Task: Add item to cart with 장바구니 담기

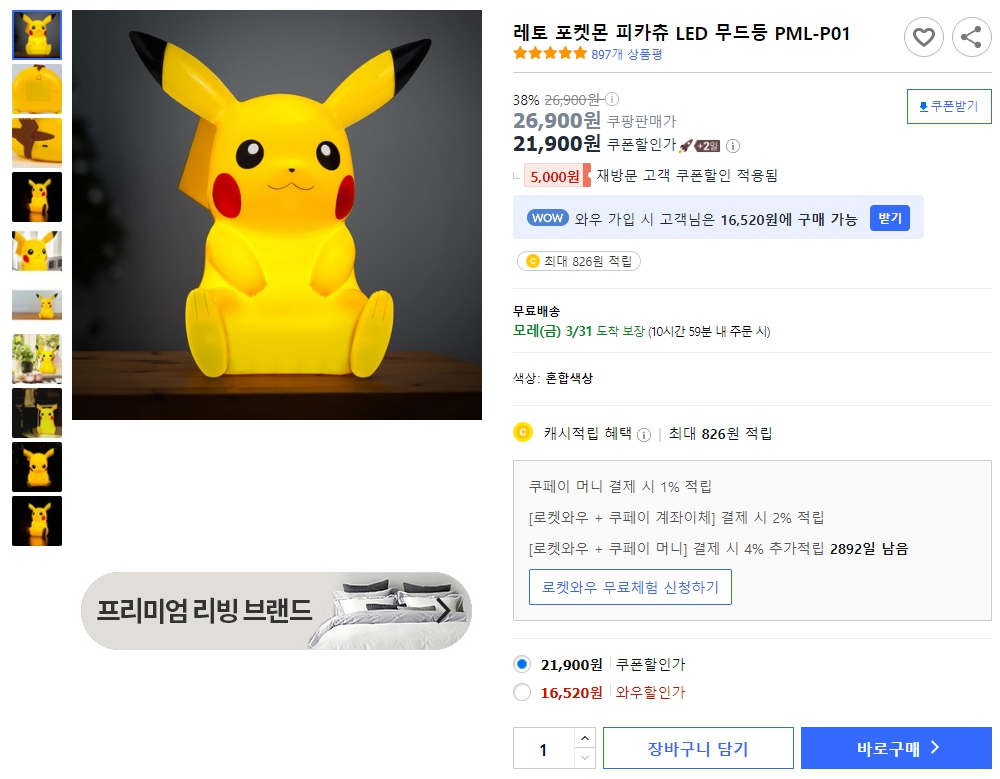Action: [x=698, y=747]
